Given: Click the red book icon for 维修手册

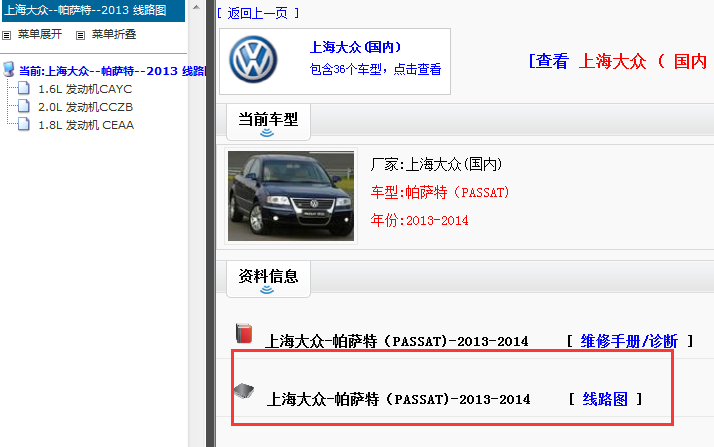Looking at the screenshot, I should point(244,333).
